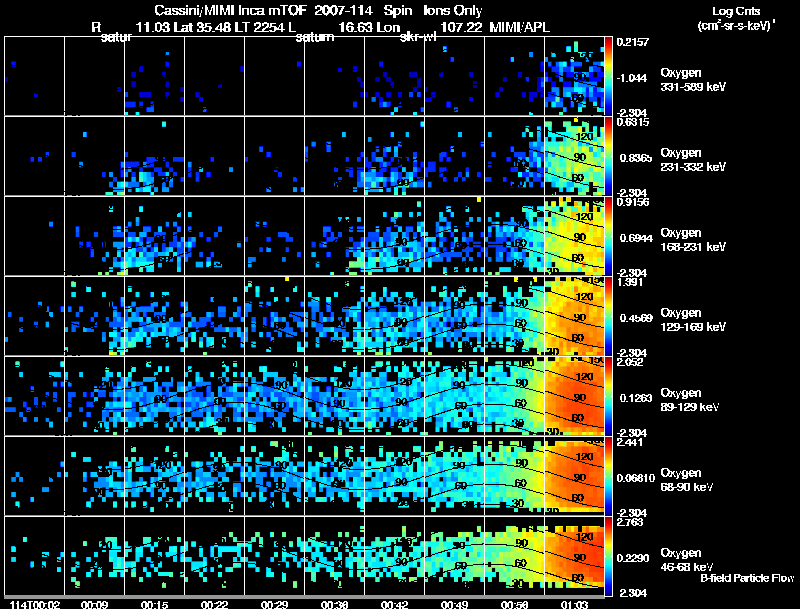Select the Oxygen 68-90 keV label
Image resolution: width=800 pixels, height=609 pixels.
(x=687, y=480)
